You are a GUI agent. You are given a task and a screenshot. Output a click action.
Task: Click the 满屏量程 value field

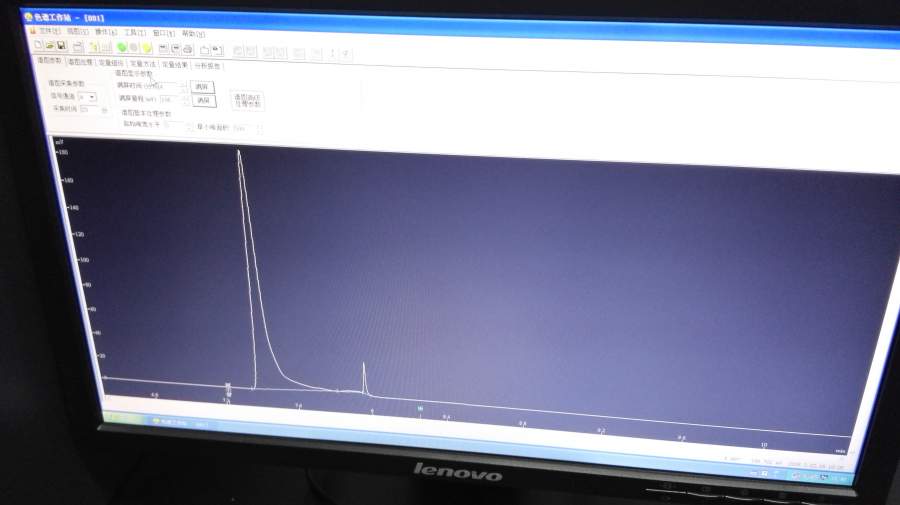[x=174, y=100]
